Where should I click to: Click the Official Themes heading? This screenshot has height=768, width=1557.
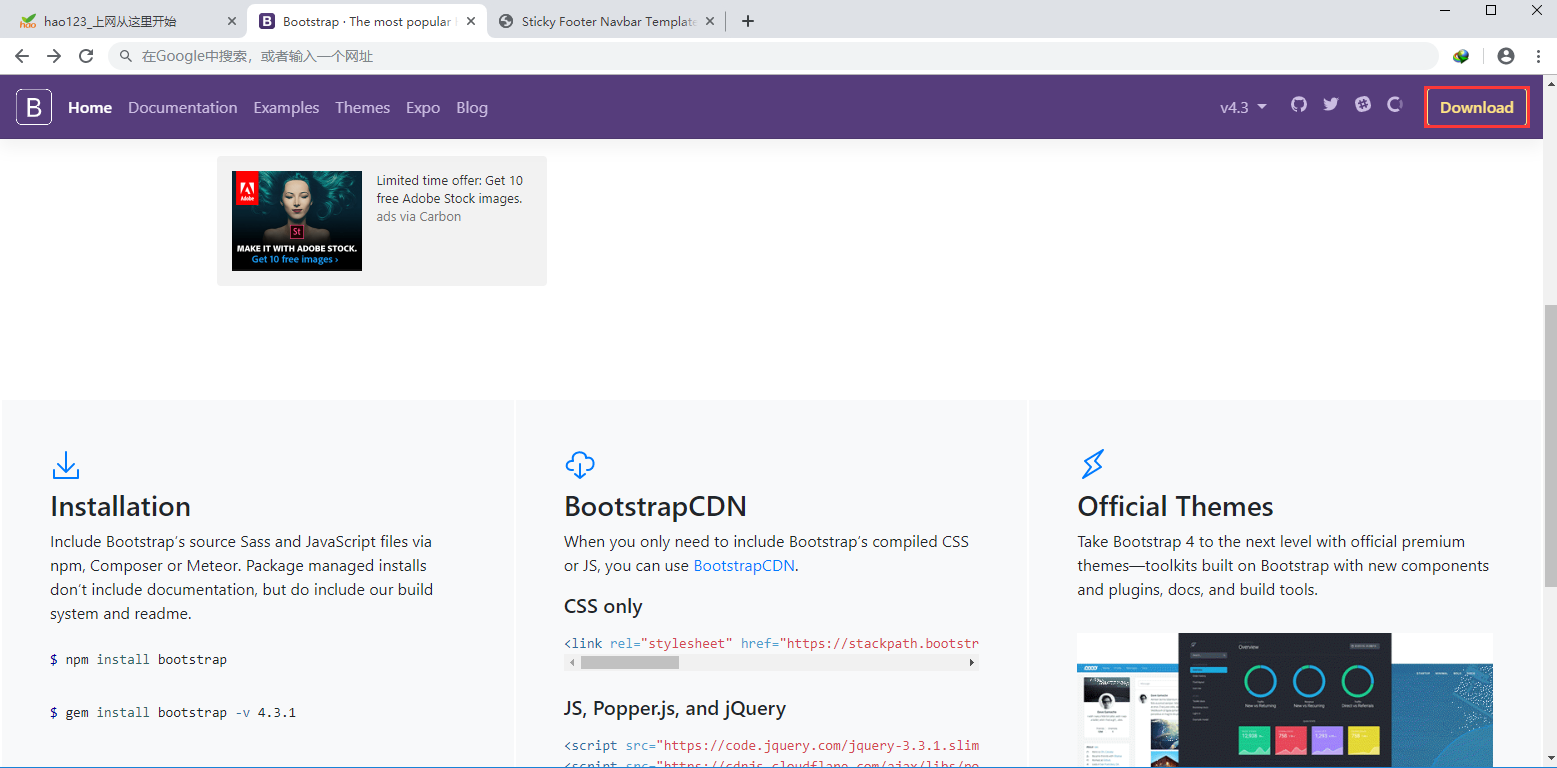[x=1175, y=506]
